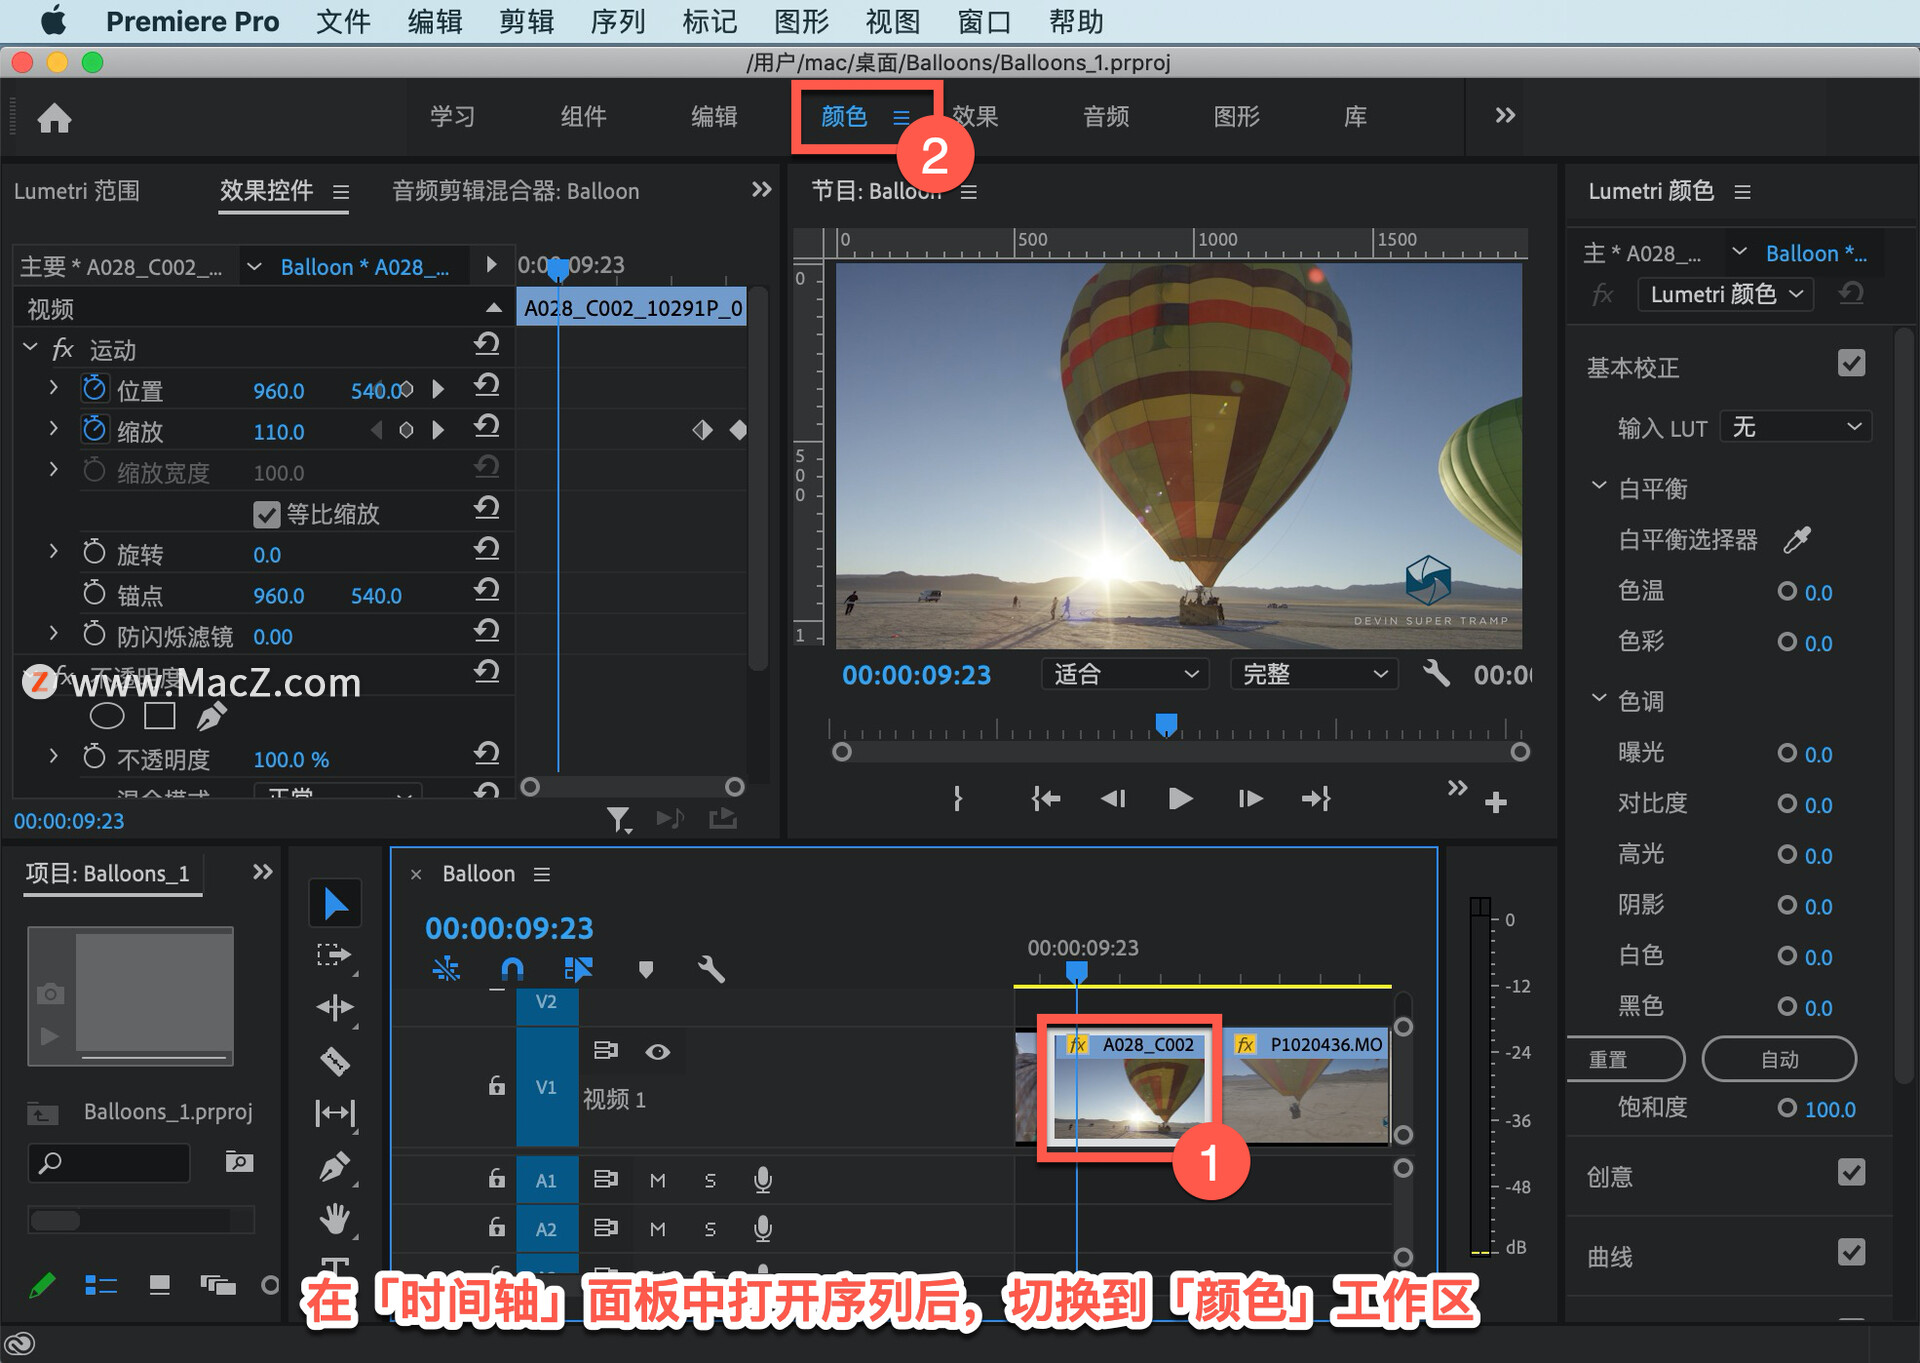Play the program monitor

click(1180, 798)
